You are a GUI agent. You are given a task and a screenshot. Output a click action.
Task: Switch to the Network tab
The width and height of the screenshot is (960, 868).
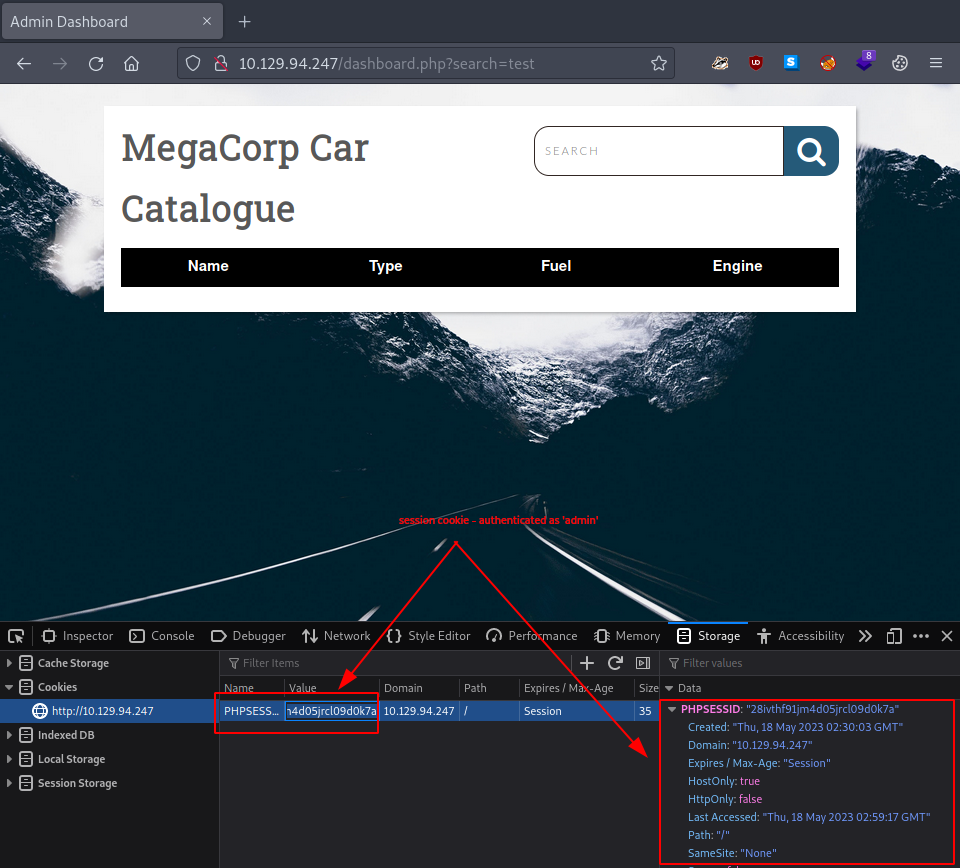pyautogui.click(x=336, y=636)
